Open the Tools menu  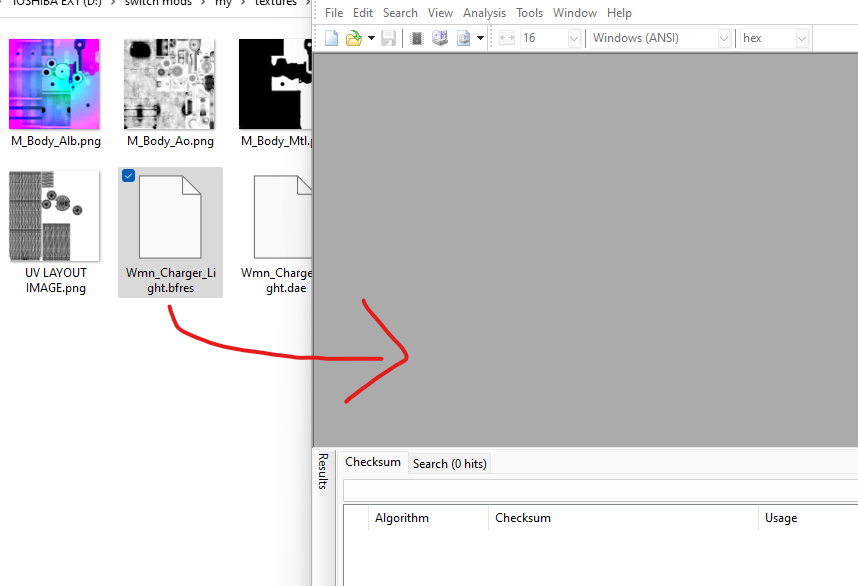[x=529, y=12]
